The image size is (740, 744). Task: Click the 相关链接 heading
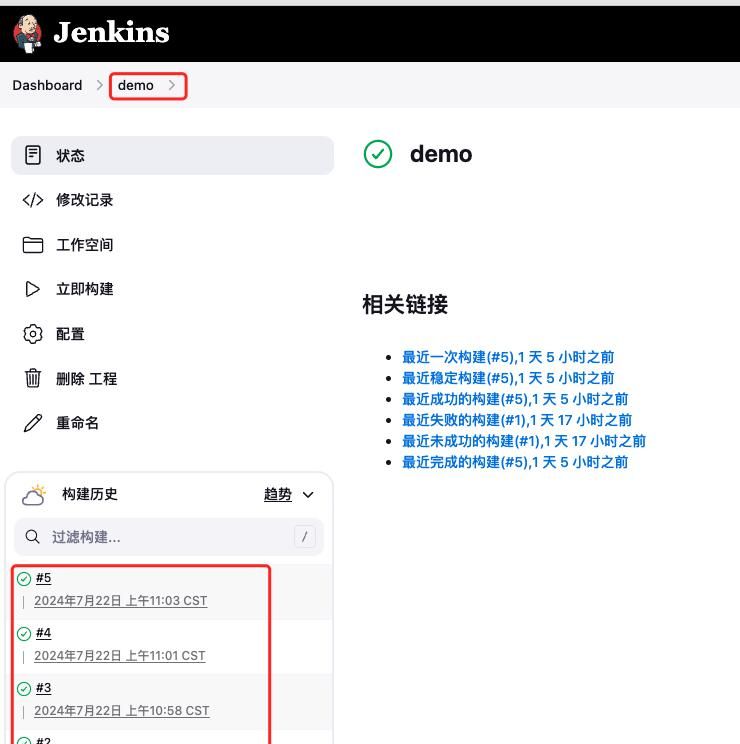(405, 304)
